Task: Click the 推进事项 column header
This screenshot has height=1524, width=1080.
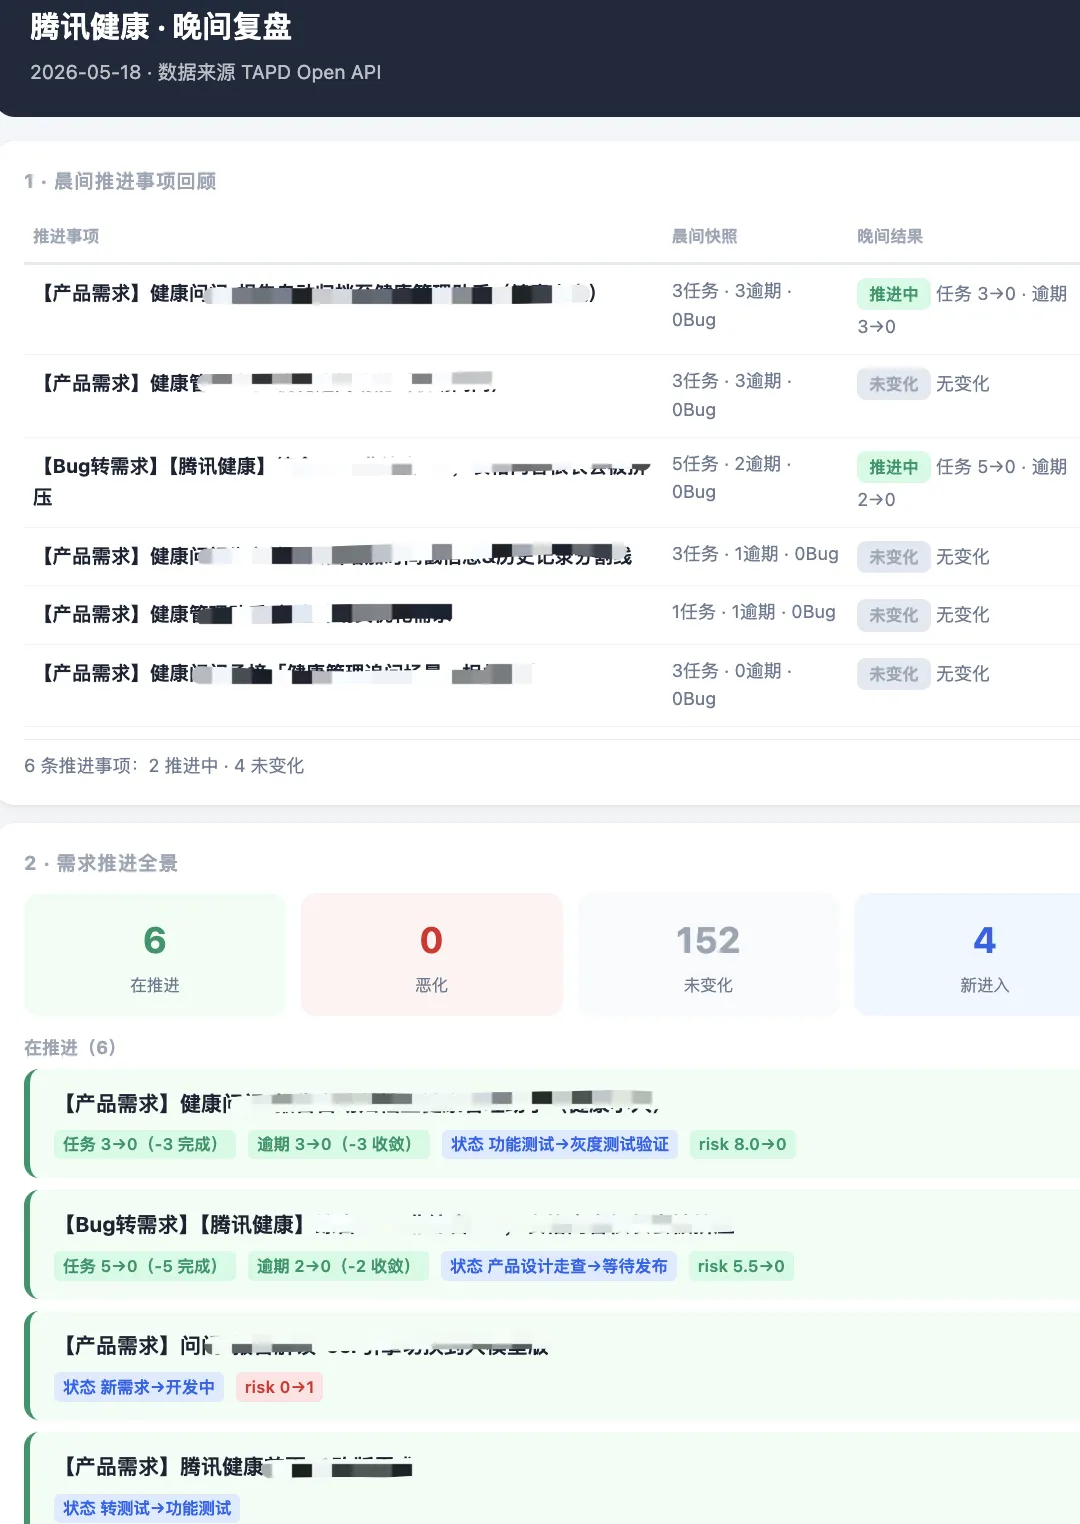Action: (x=66, y=236)
